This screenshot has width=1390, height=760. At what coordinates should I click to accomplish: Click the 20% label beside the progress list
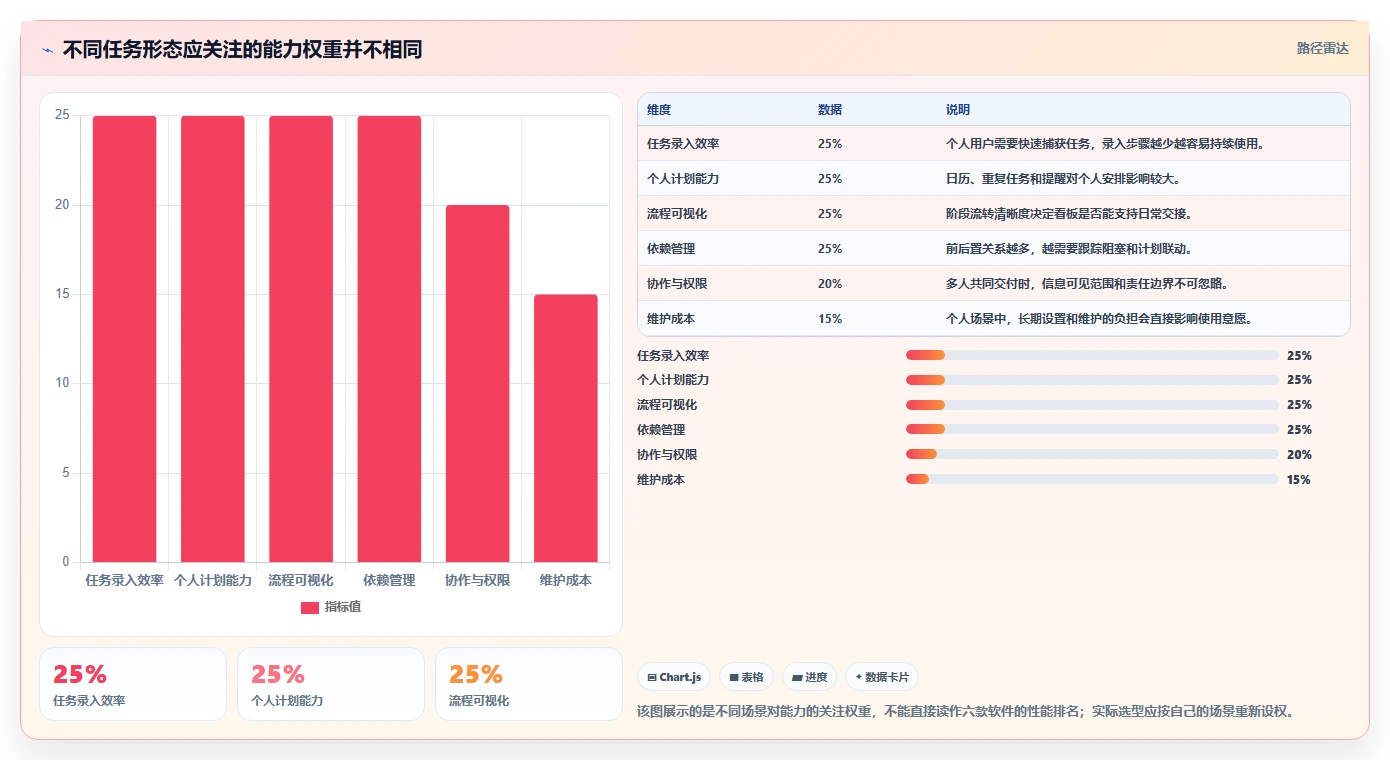point(1299,455)
